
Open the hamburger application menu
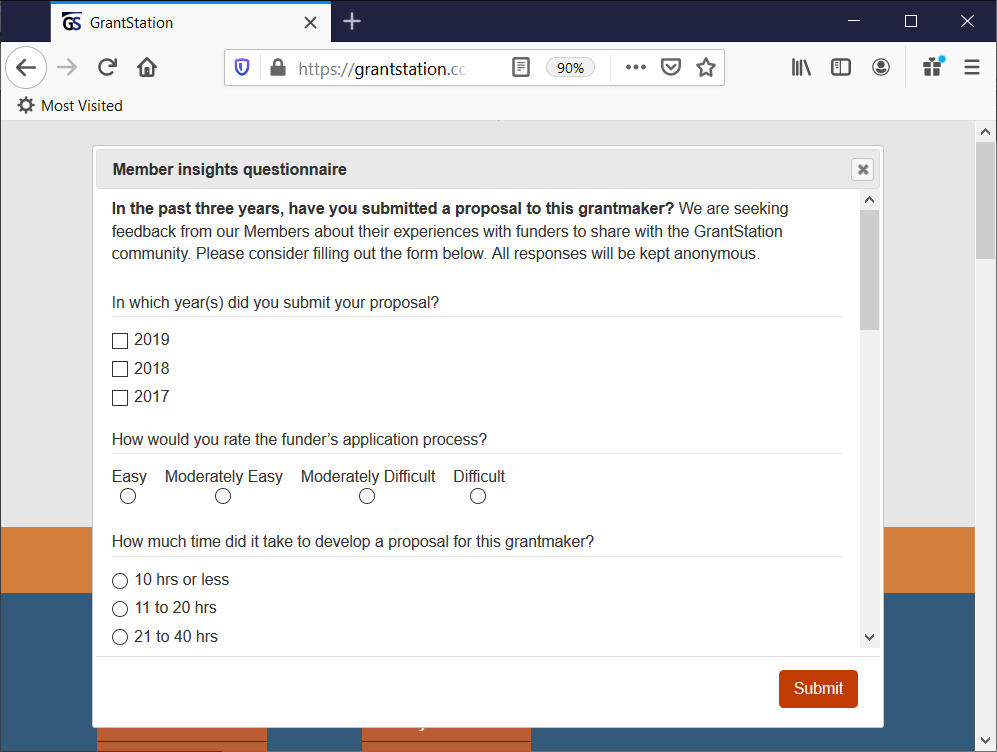tap(971, 67)
